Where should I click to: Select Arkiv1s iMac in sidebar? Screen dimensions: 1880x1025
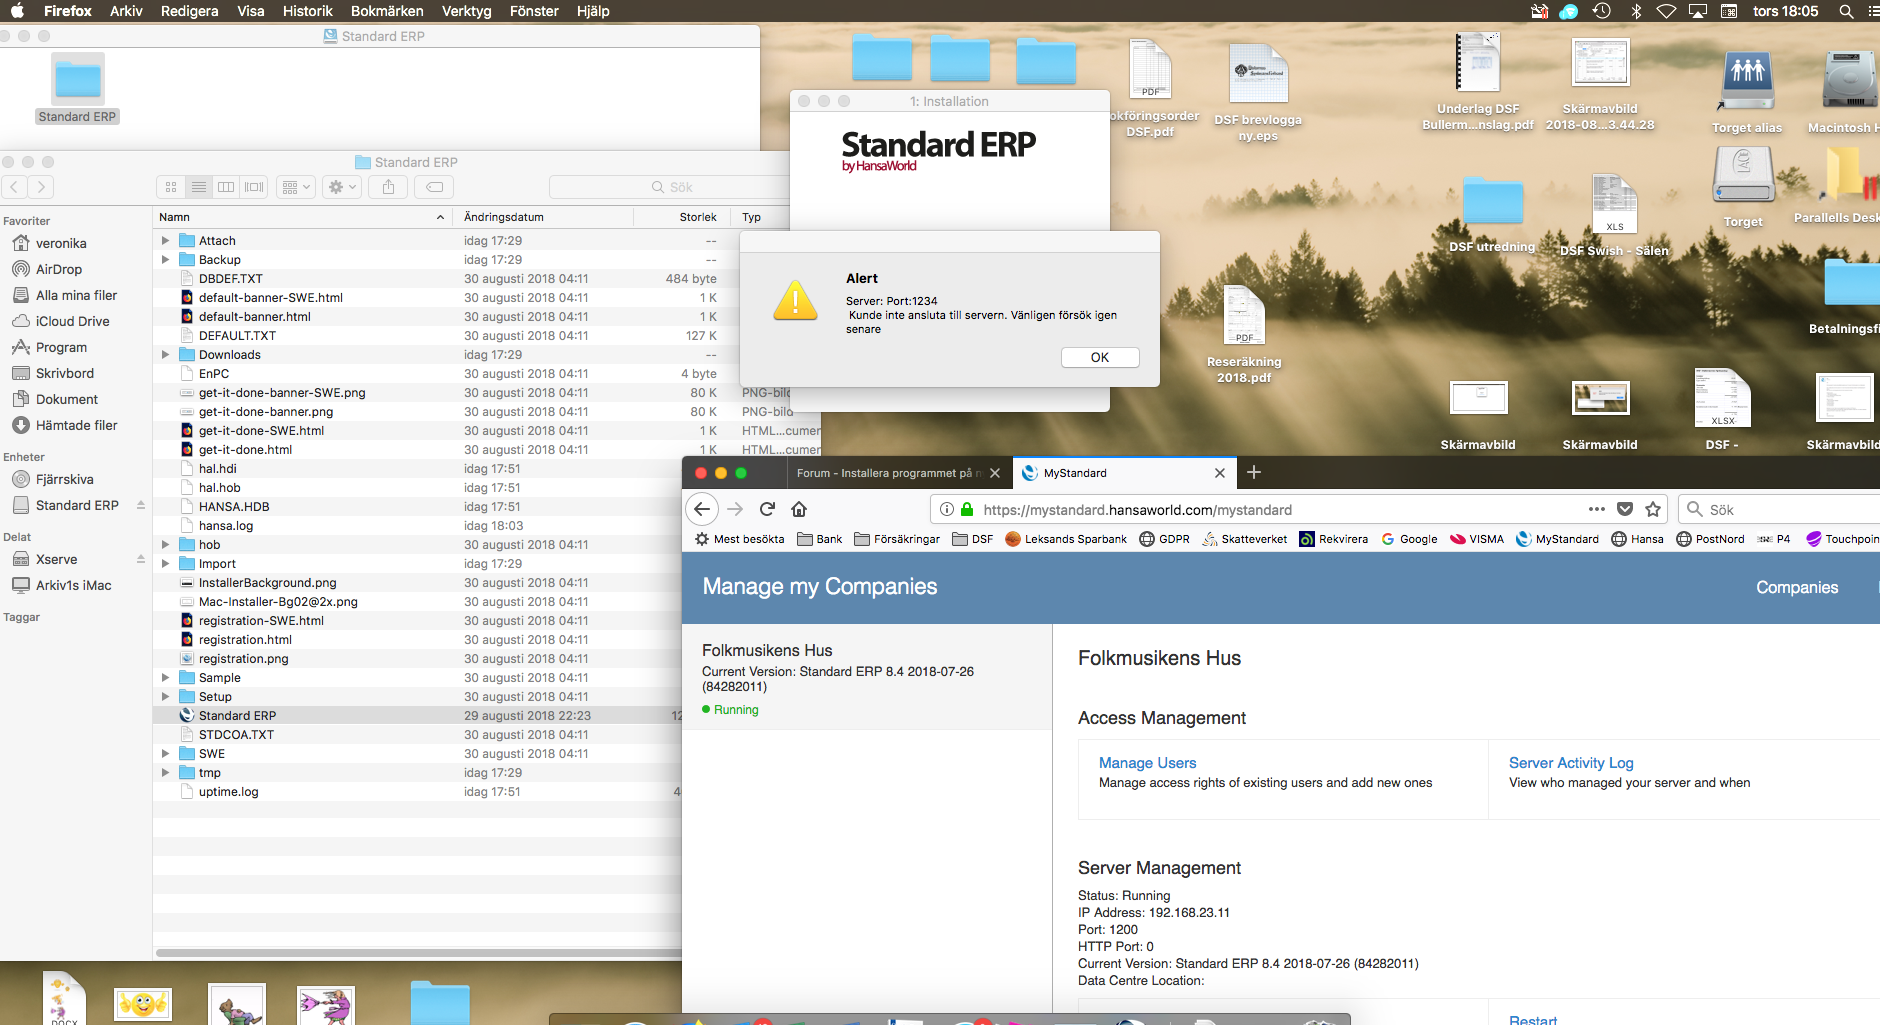click(x=73, y=585)
